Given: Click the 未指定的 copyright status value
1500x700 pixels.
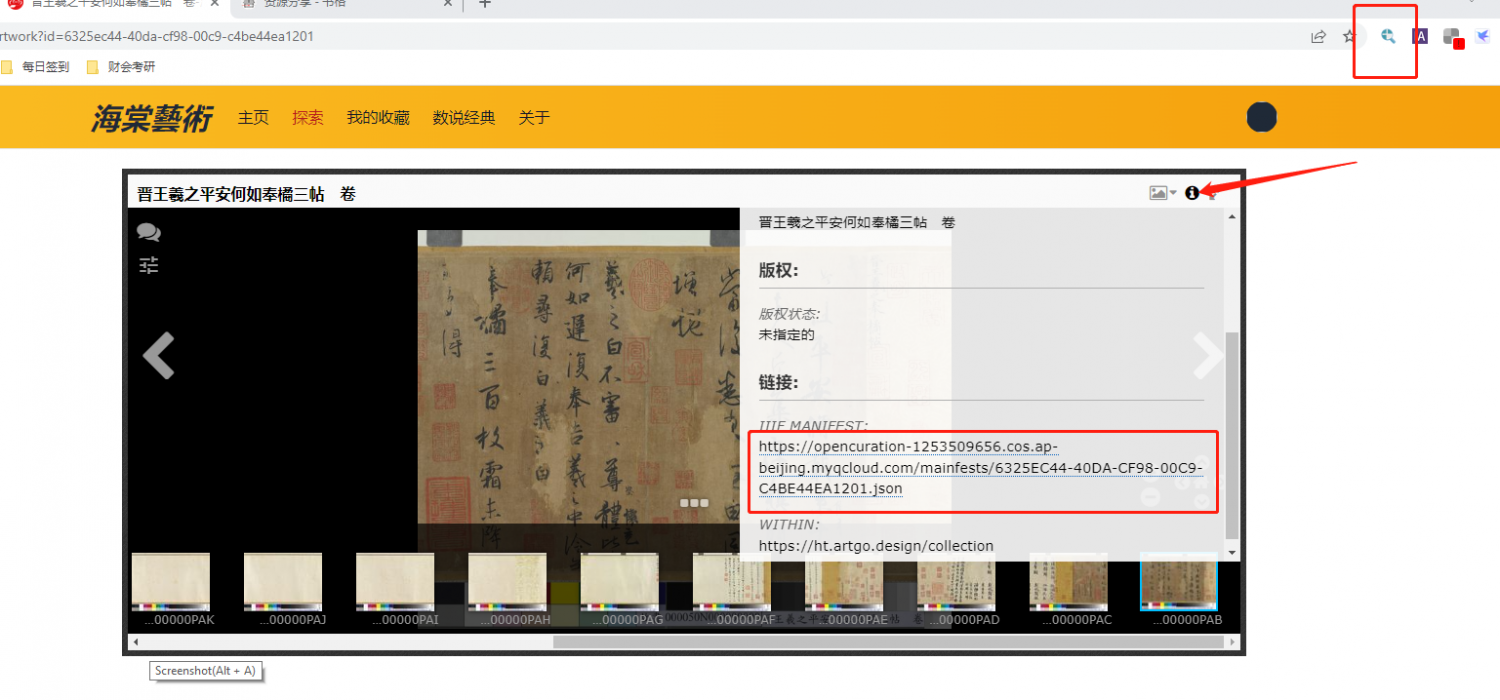Looking at the screenshot, I should [x=786, y=335].
